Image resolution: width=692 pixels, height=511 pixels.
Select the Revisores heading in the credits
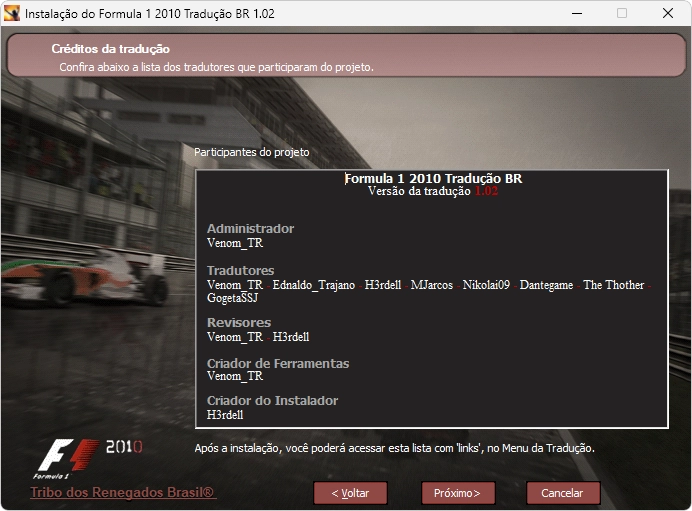point(239,323)
